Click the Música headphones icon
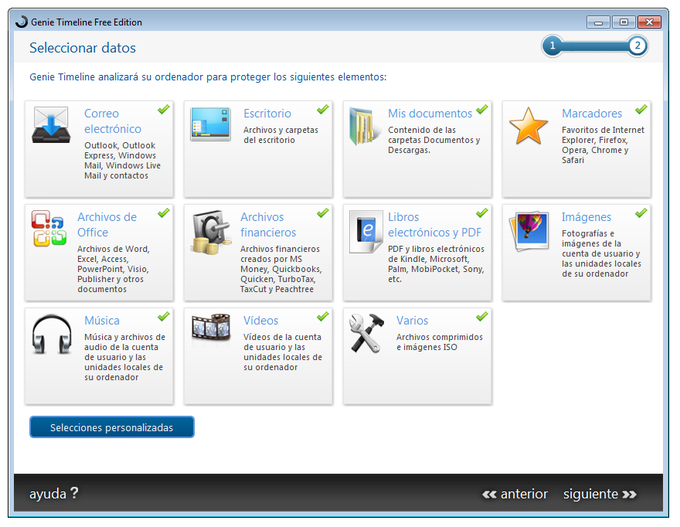 coord(52,334)
